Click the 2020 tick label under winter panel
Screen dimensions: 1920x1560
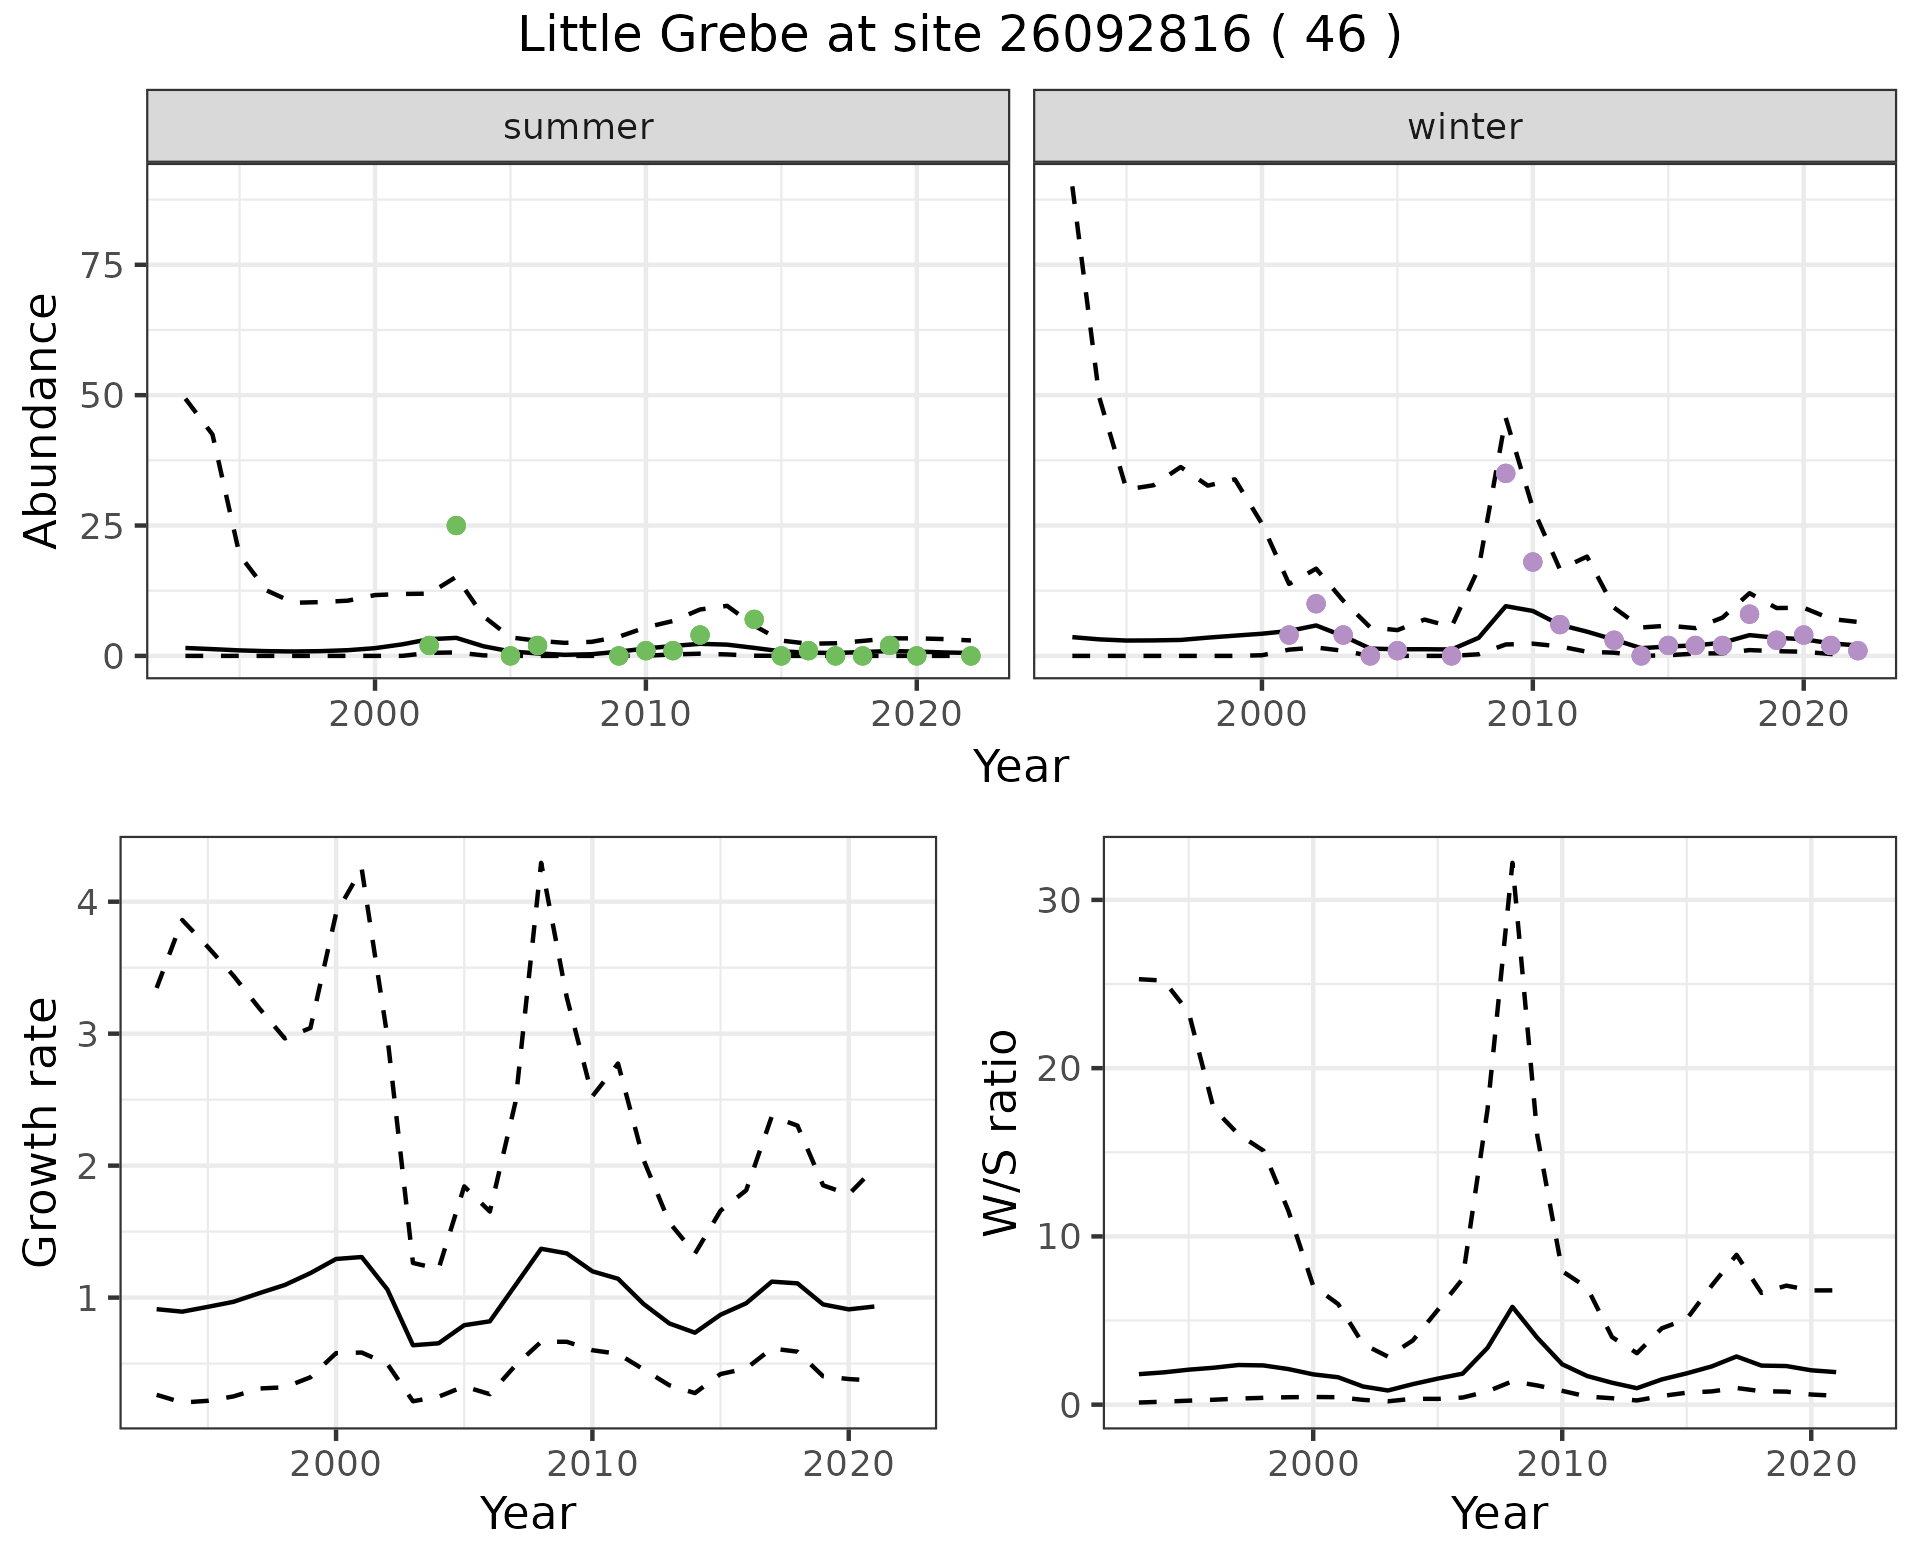pos(1803,714)
